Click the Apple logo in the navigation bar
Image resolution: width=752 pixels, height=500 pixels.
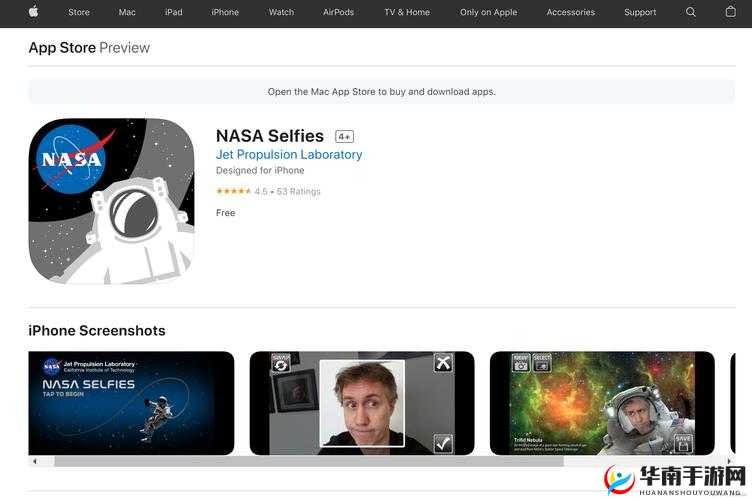click(33, 12)
